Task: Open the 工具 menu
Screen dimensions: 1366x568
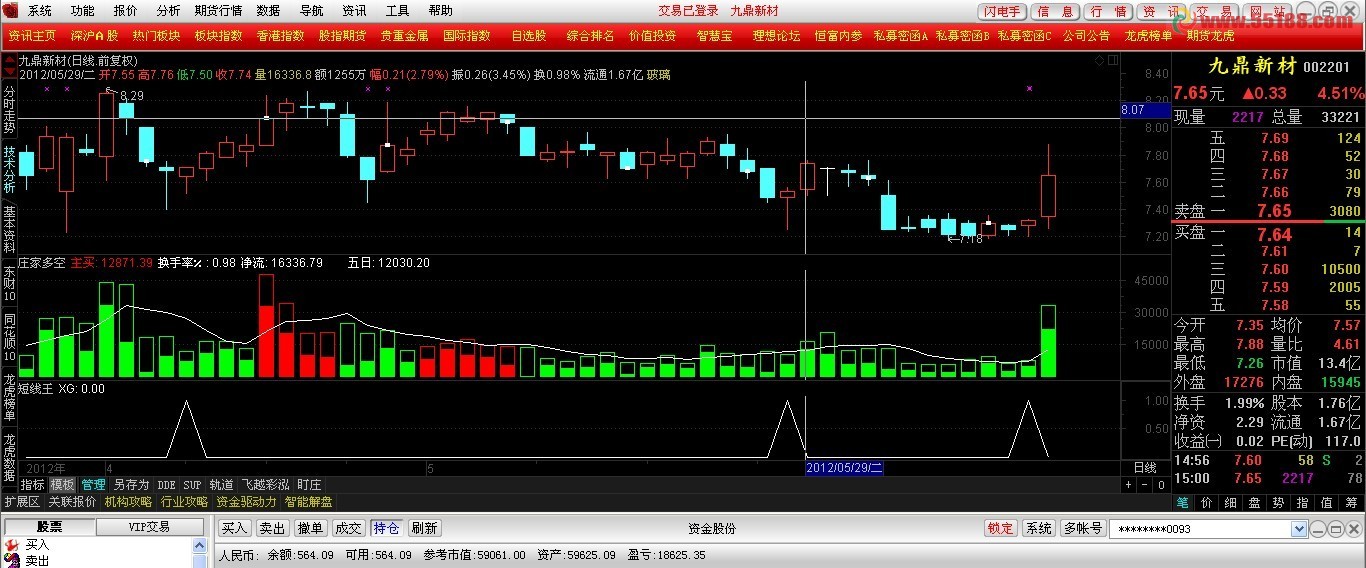Action: click(397, 11)
